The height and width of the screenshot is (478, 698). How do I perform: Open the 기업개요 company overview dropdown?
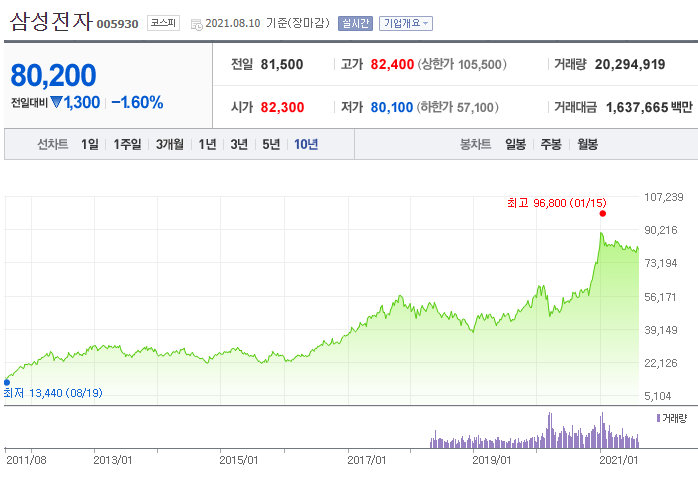point(406,23)
